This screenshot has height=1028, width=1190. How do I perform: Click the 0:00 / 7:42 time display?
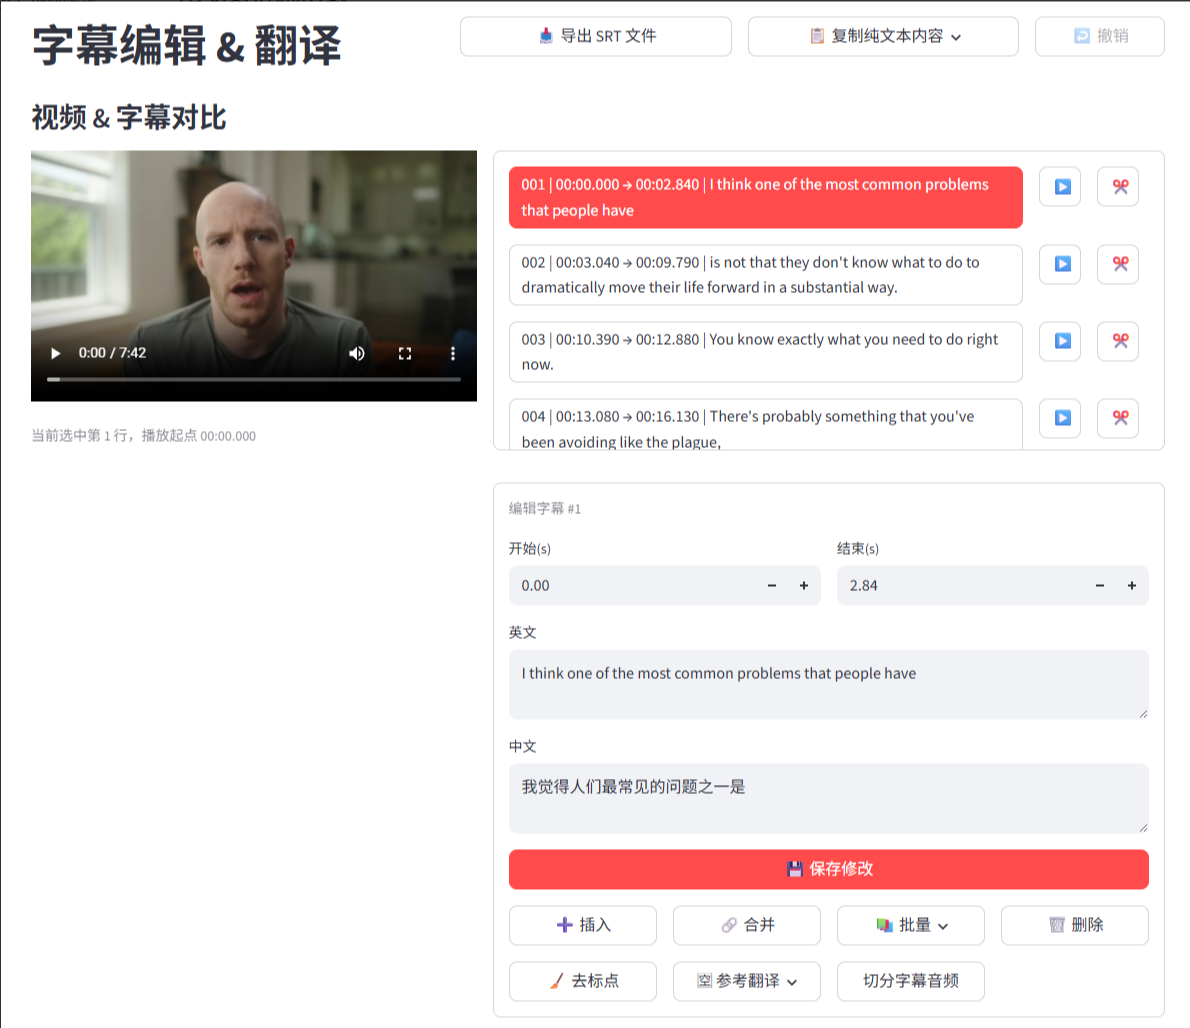[112, 354]
